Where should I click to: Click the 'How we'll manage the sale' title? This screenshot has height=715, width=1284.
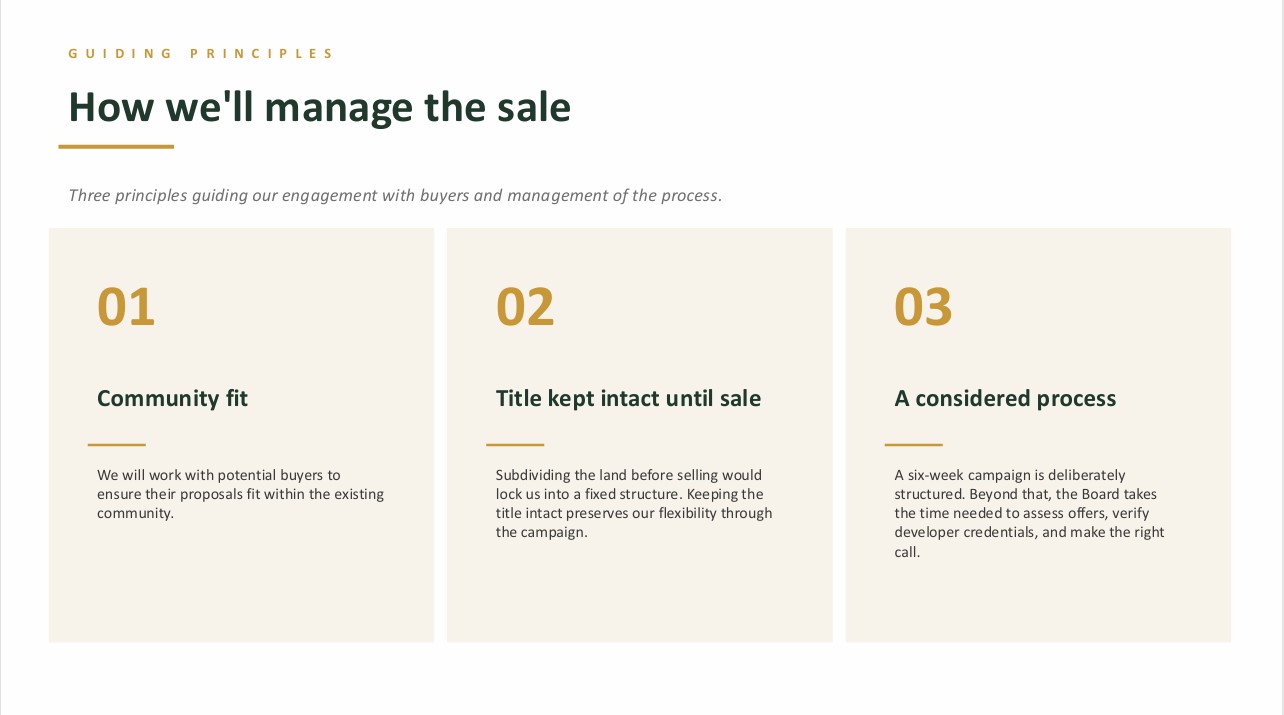point(319,107)
